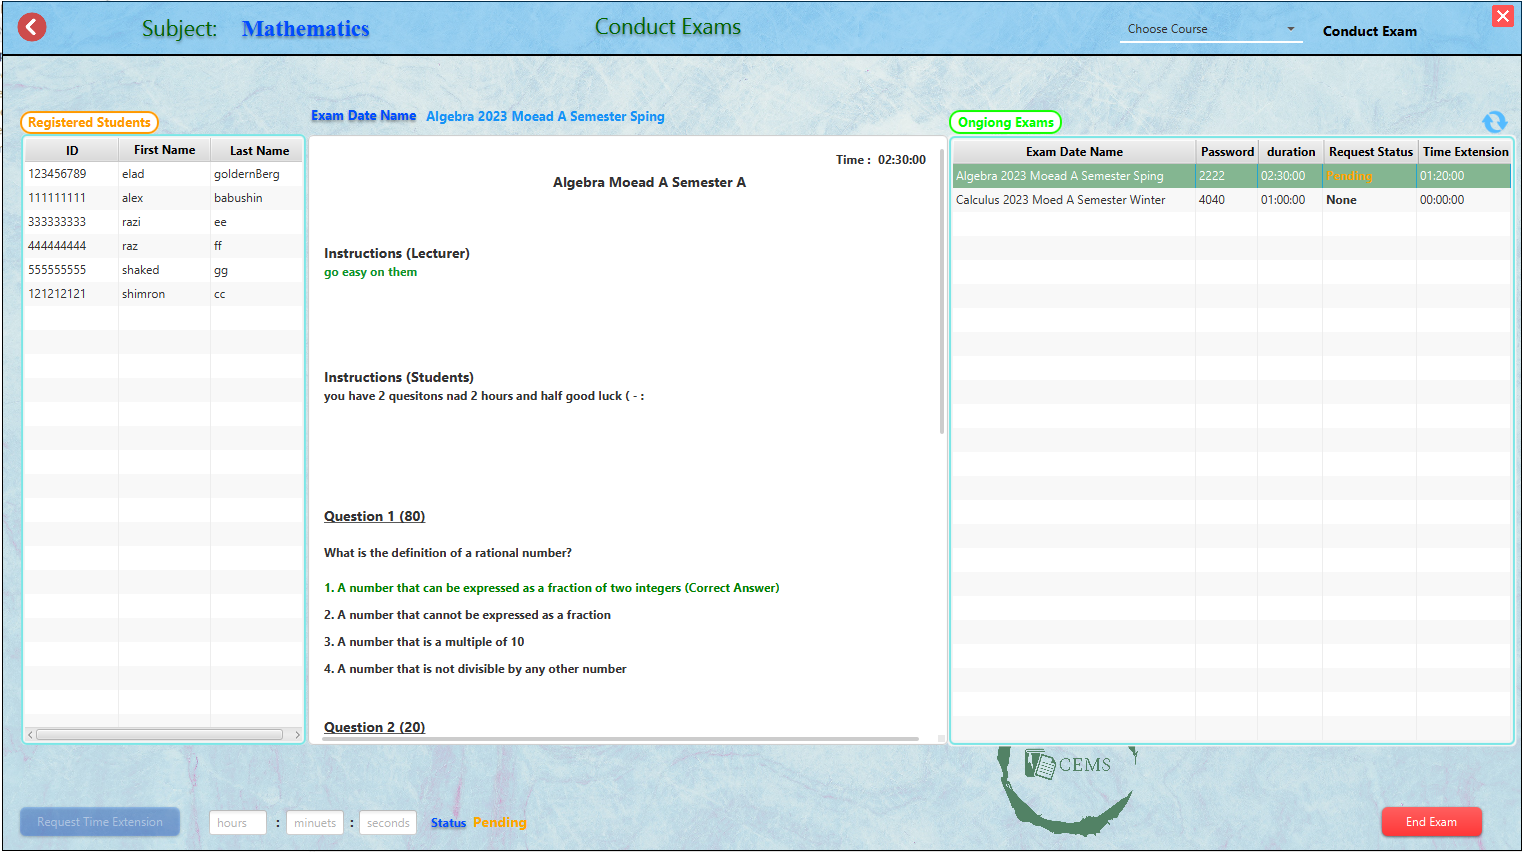The height and width of the screenshot is (852, 1522).
Task: Select the student row for elad goldernBerg
Action: pyautogui.click(x=160, y=173)
